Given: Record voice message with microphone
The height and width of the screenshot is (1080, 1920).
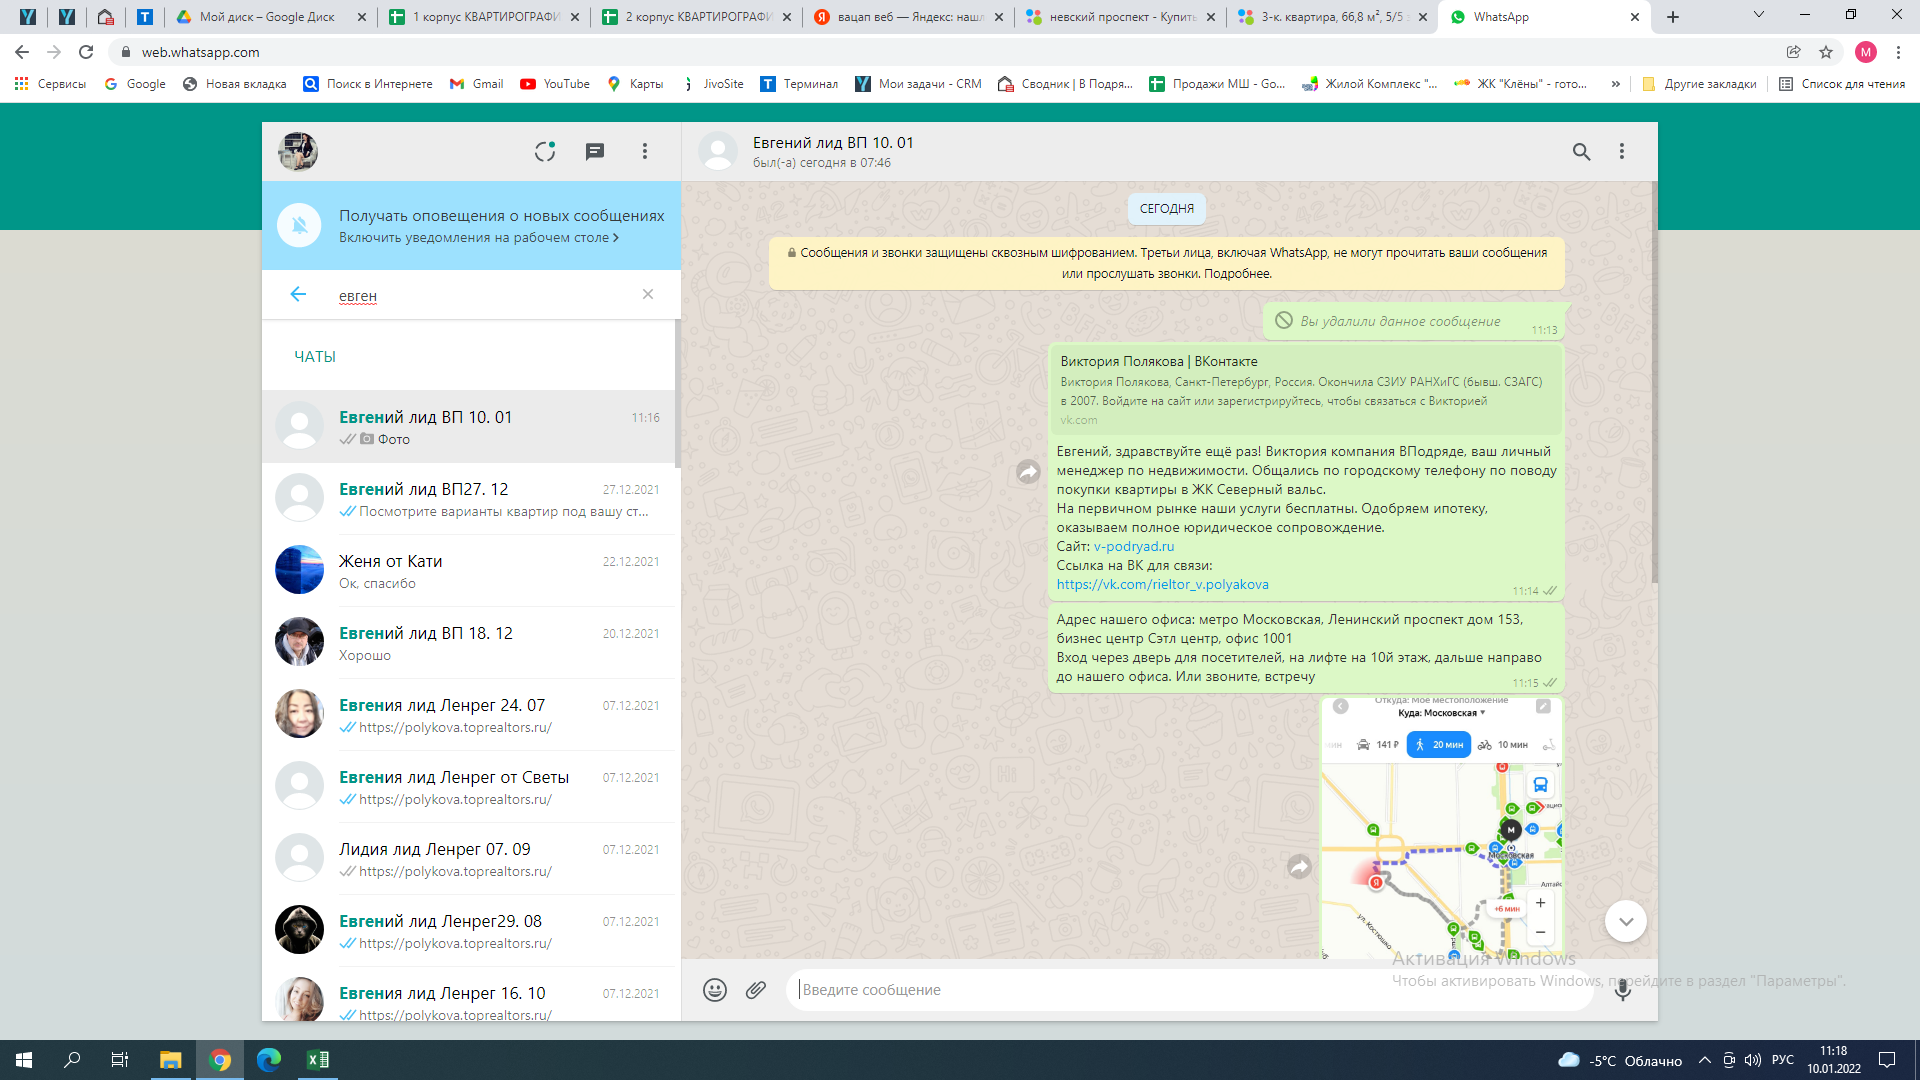Looking at the screenshot, I should (x=1622, y=990).
